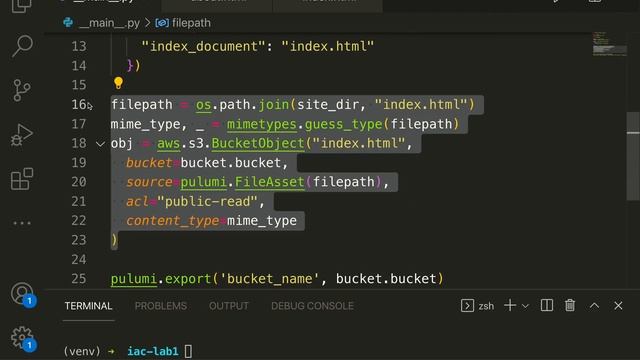Maximize the panel with the up chevron
The height and width of the screenshot is (360, 640).
point(594,305)
